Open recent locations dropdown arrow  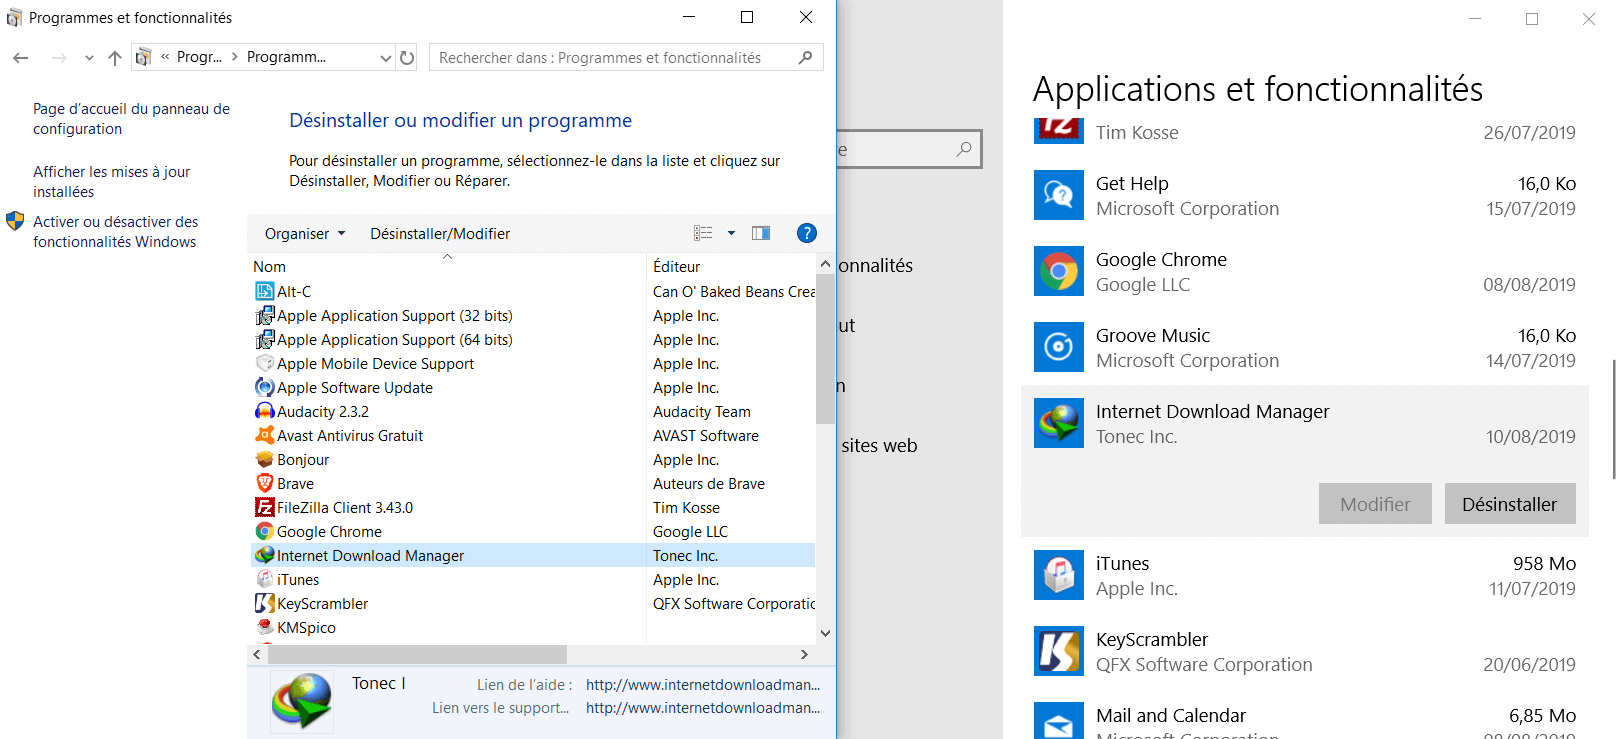tap(89, 58)
